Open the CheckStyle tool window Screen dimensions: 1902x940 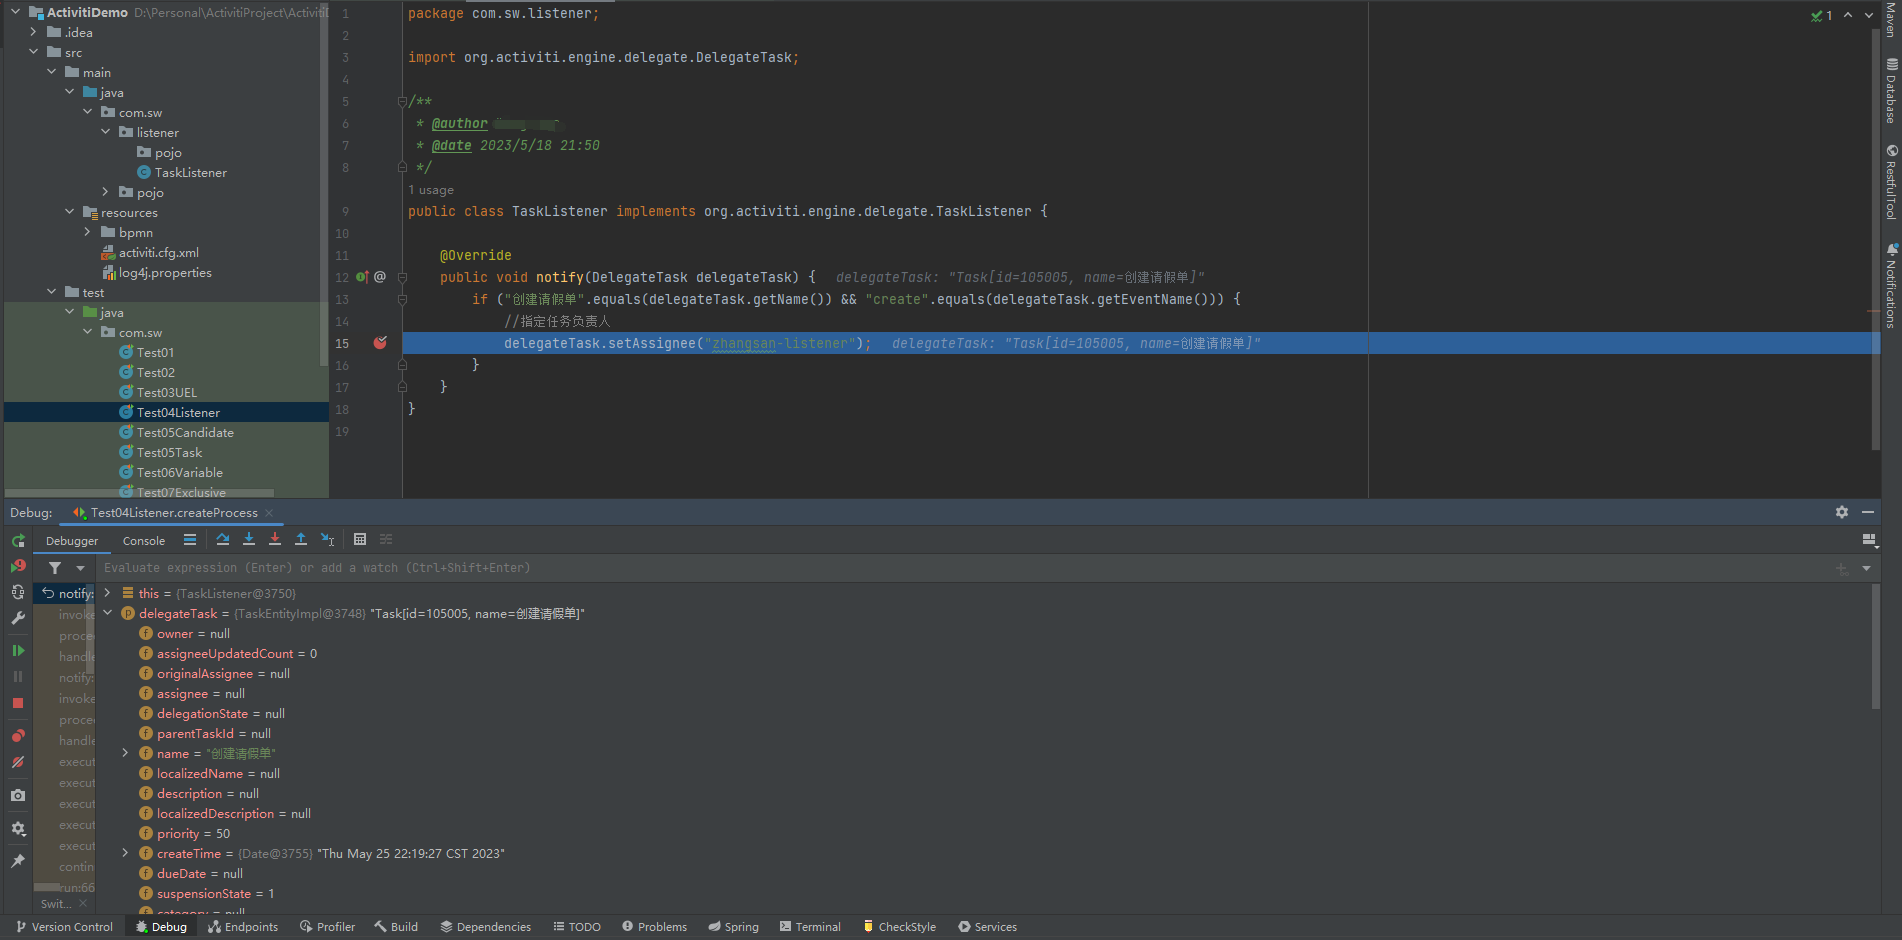point(899,927)
